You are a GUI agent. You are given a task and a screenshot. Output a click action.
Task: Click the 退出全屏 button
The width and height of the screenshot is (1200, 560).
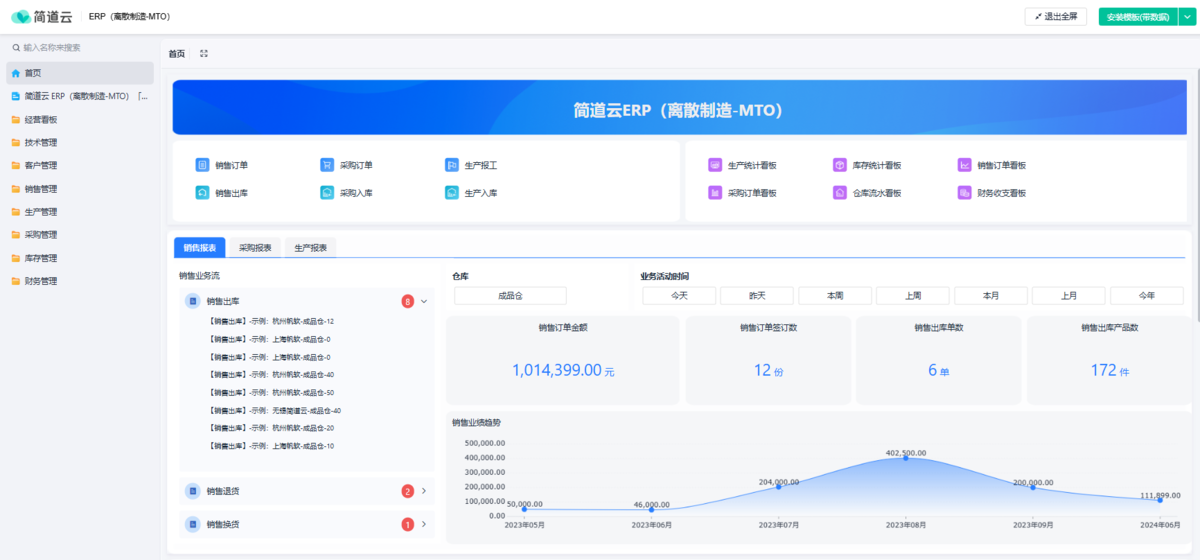(1055, 17)
